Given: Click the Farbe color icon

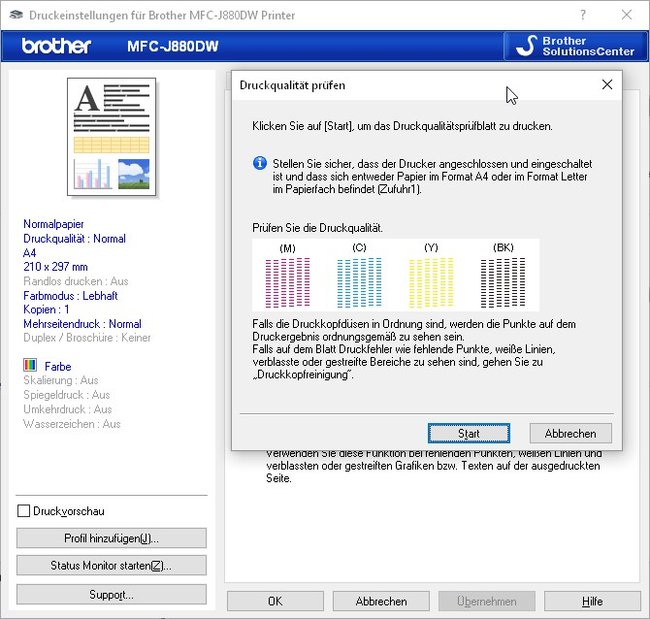Looking at the screenshot, I should point(30,365).
